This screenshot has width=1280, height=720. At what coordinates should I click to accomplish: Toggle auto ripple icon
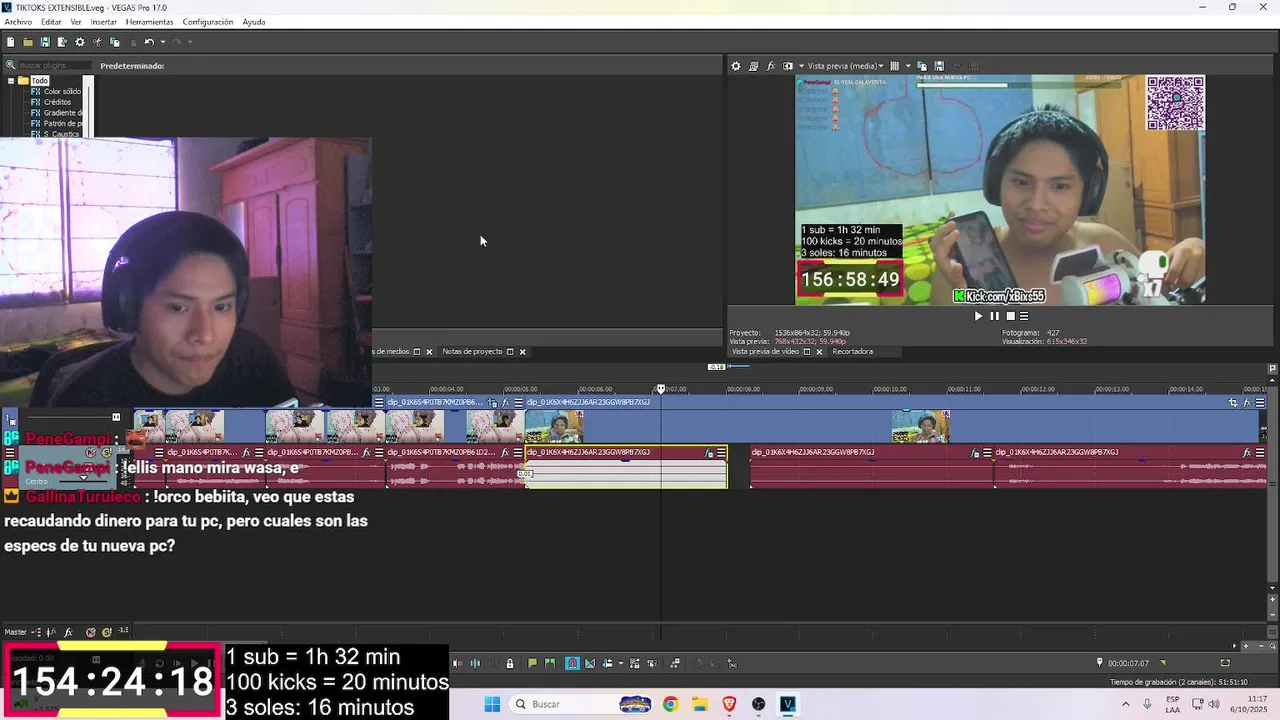607,663
